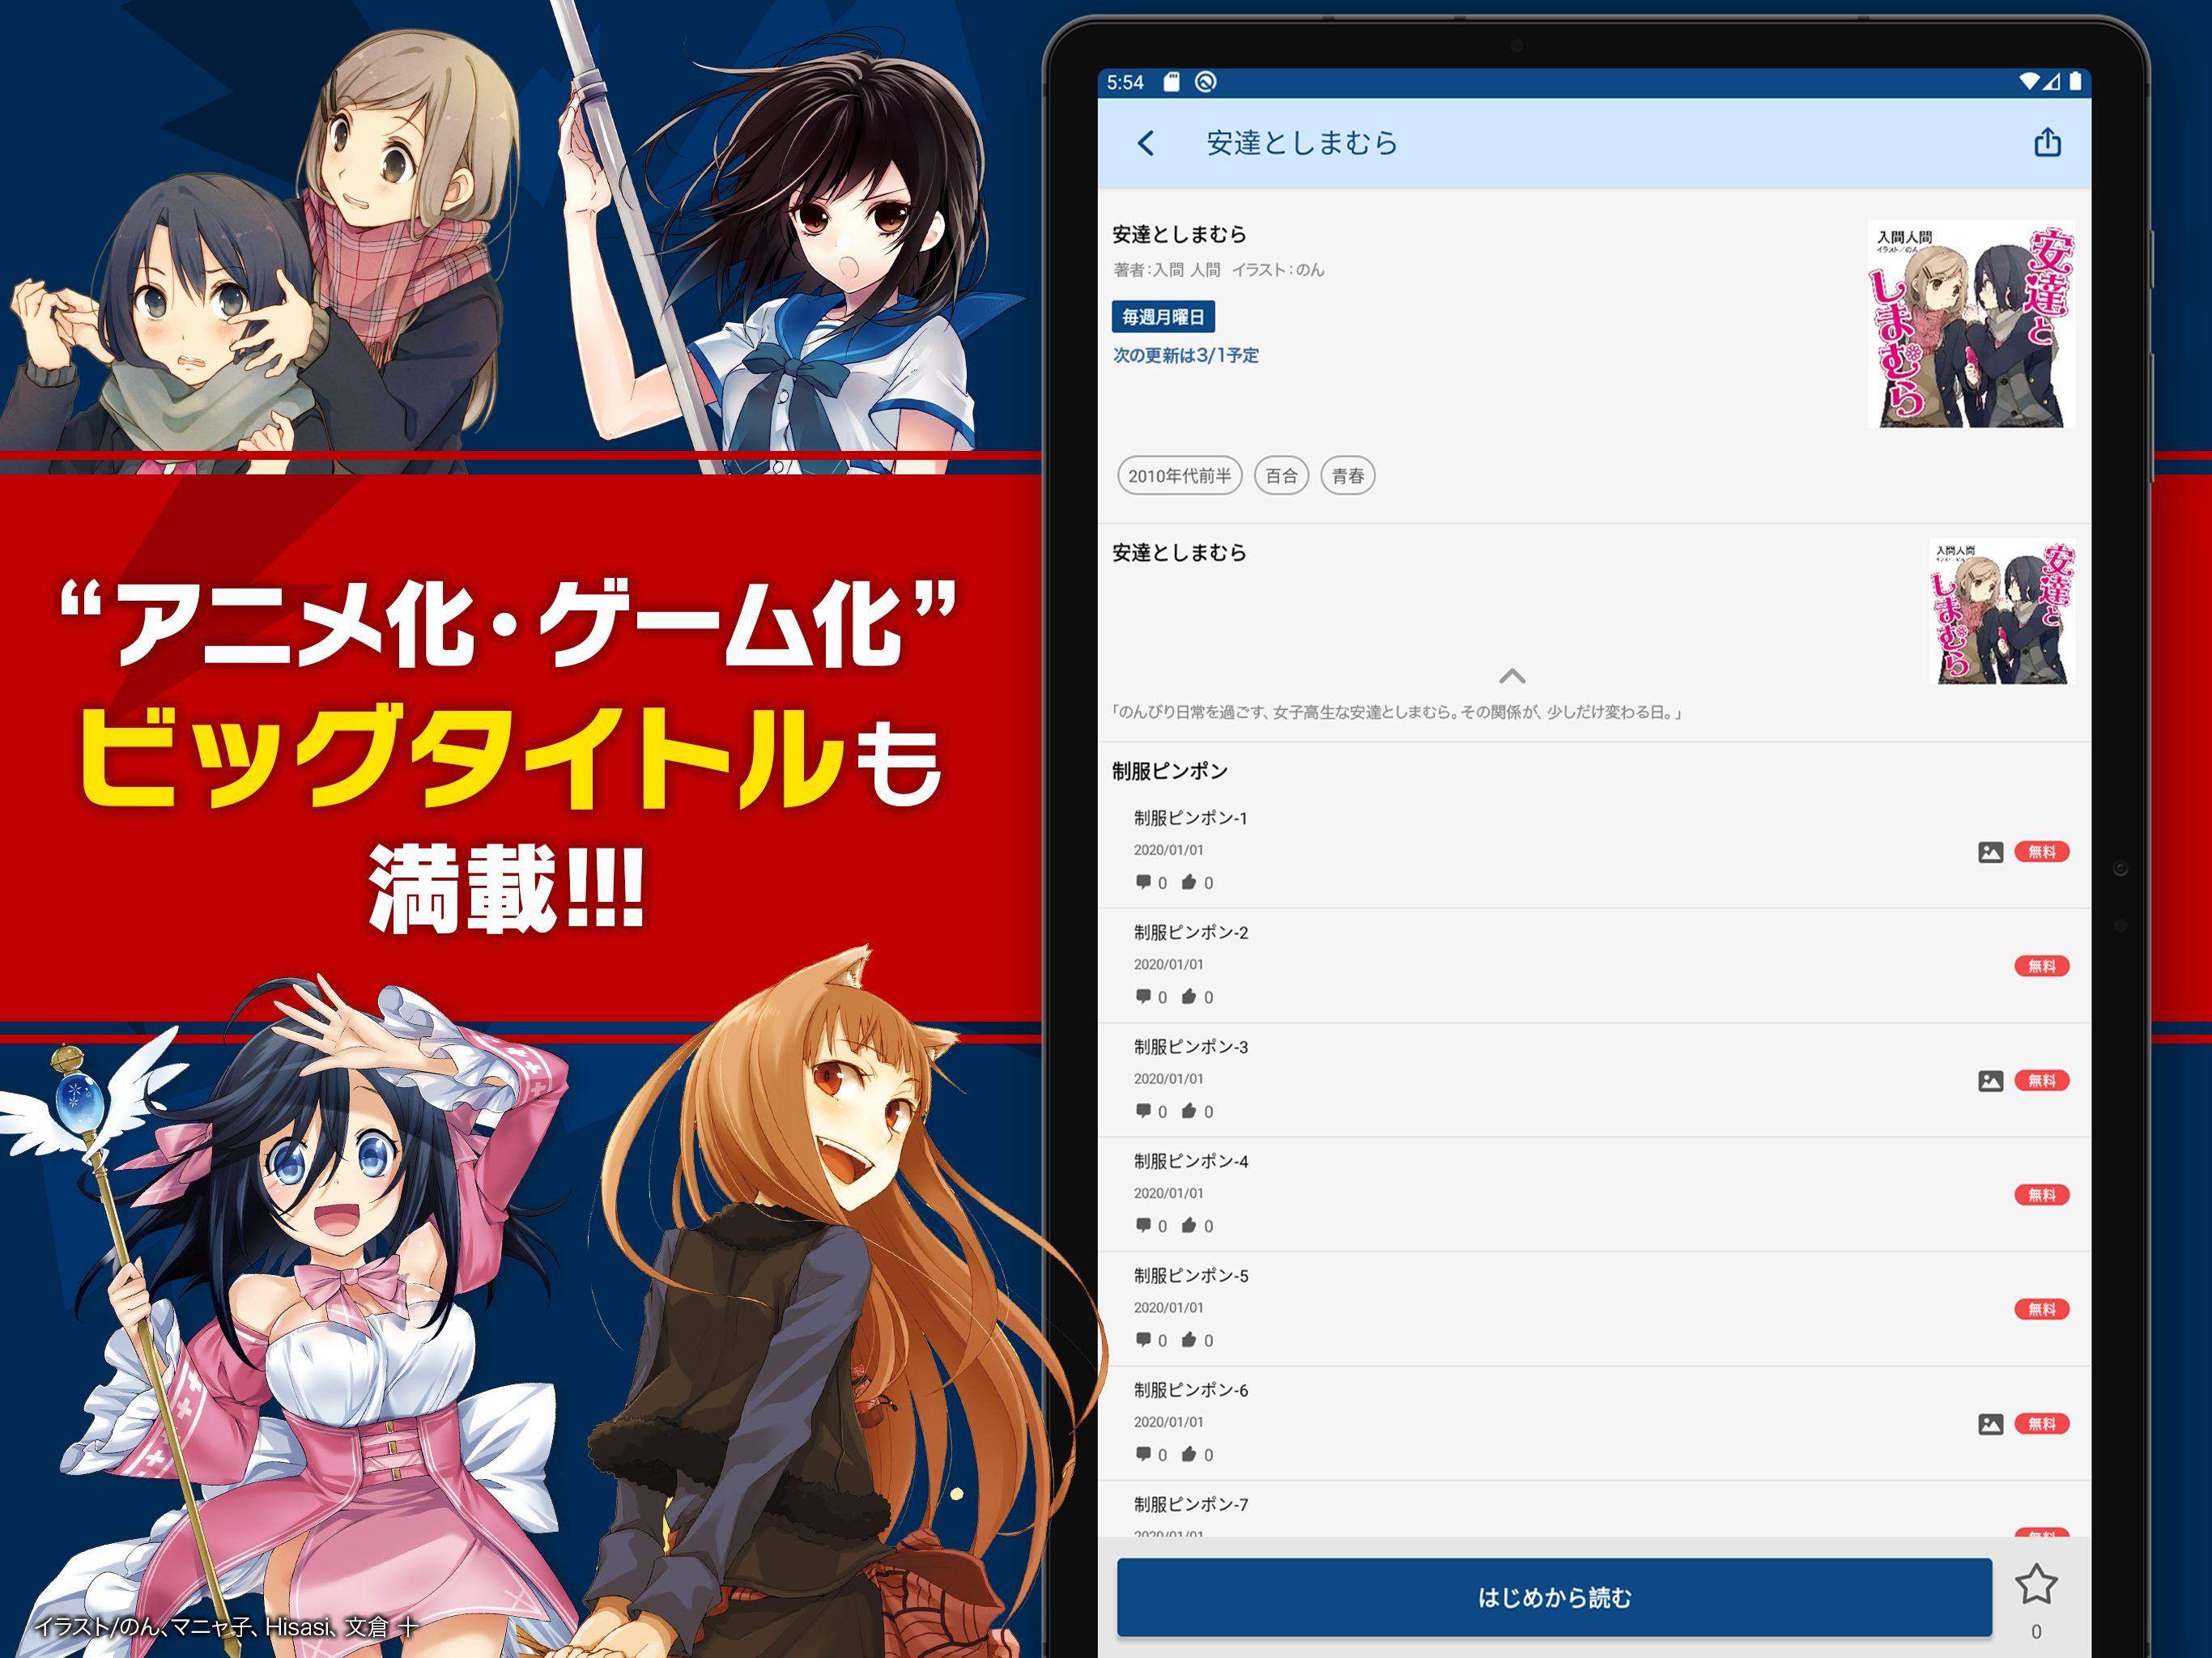Tap like thumb icon on 制服ピンポン-5 row
Viewport: 2212px width, 1658px height.
point(1189,1339)
